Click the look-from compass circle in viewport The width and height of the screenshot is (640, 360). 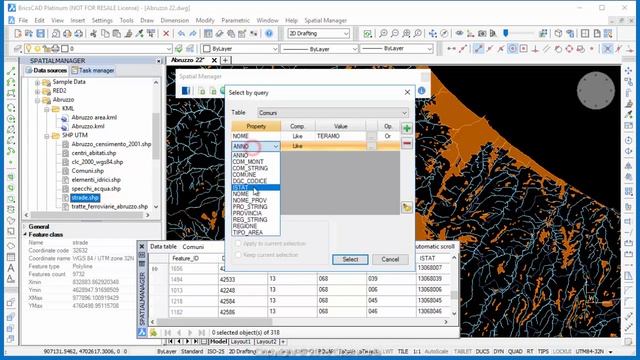tap(596, 91)
